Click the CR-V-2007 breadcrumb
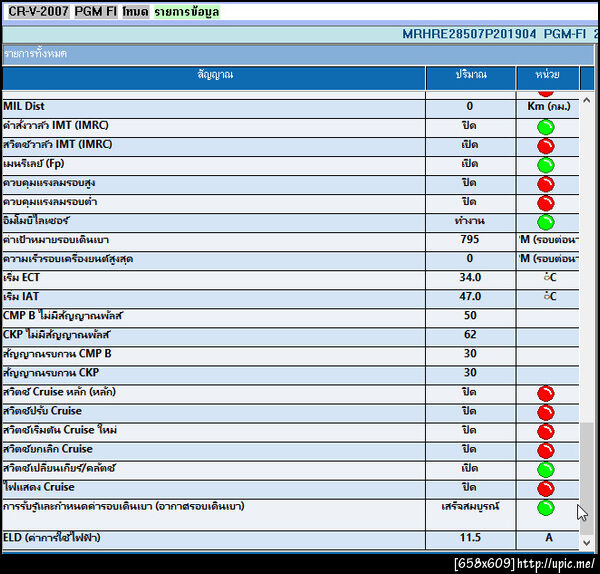This screenshot has height=574, width=600. 38,11
